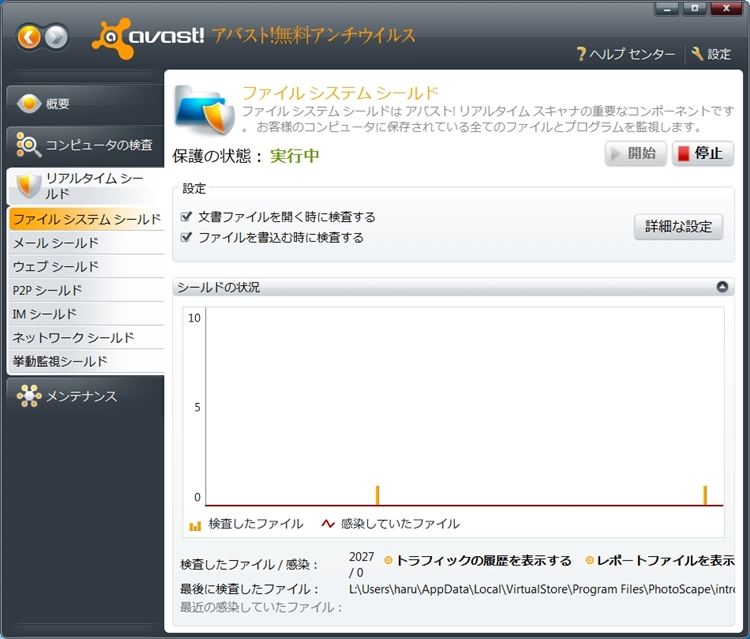This screenshot has height=639, width=750.
Task: Click the 2027 / 0 scanned count
Action: pyautogui.click(x=362, y=564)
